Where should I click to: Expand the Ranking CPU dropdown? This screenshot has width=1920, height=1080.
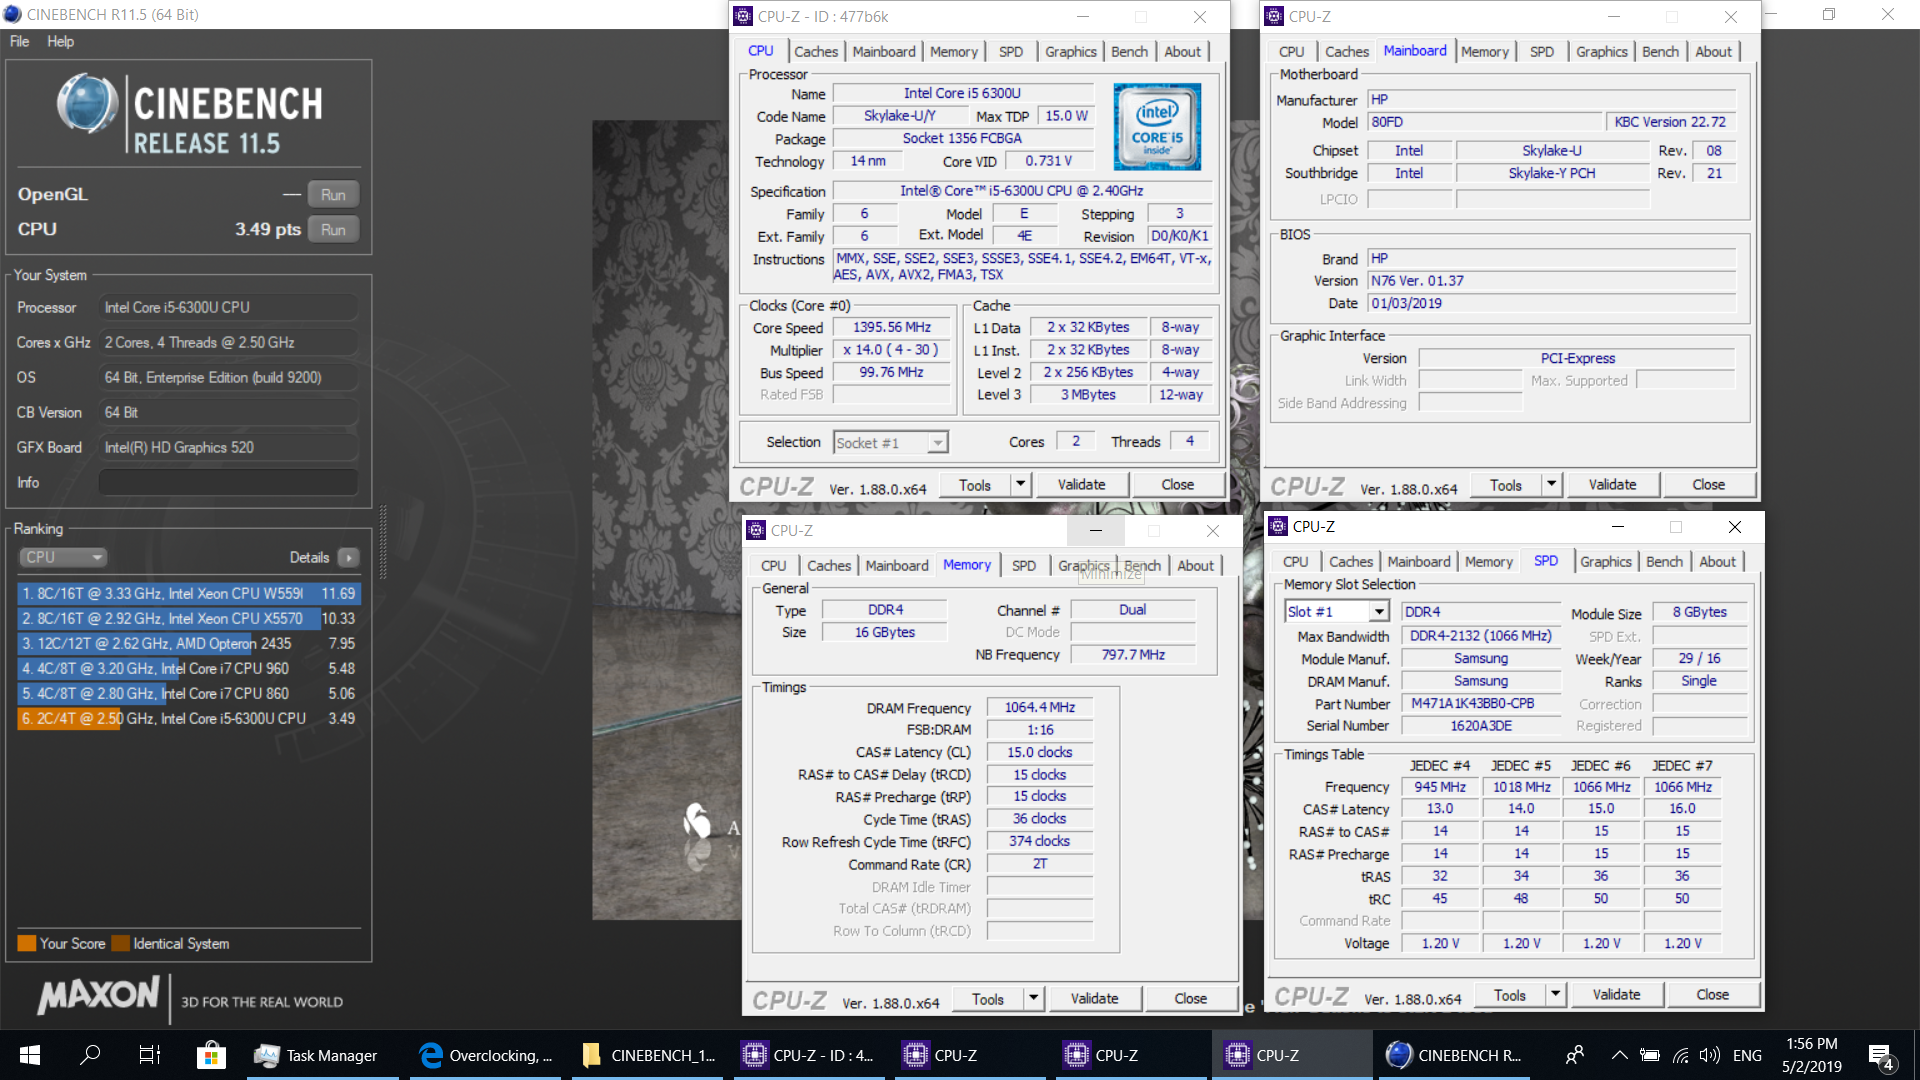(63, 557)
